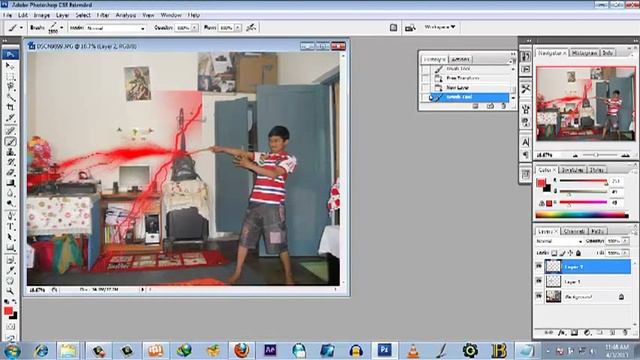This screenshot has width=640, height=360.
Task: Click the Layers panel trash icon
Action: [625, 333]
